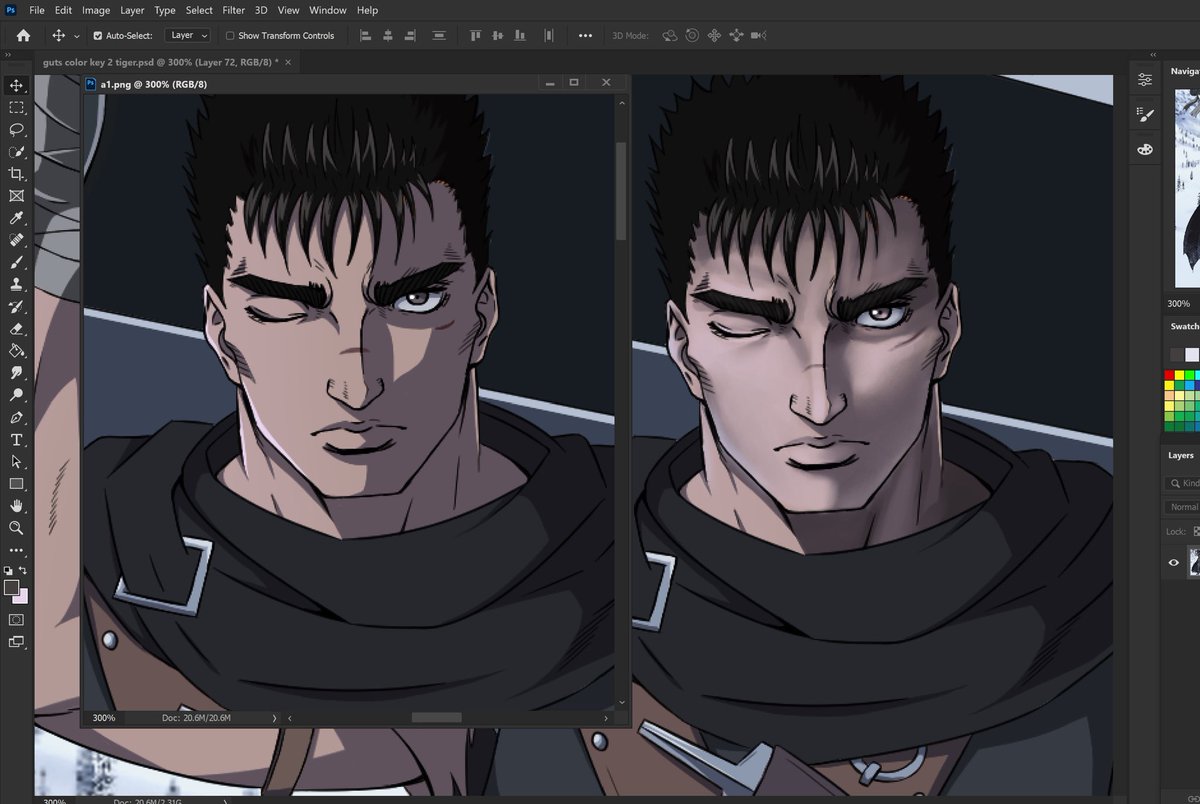
Task: Select the Type tool
Action: (x=16, y=440)
